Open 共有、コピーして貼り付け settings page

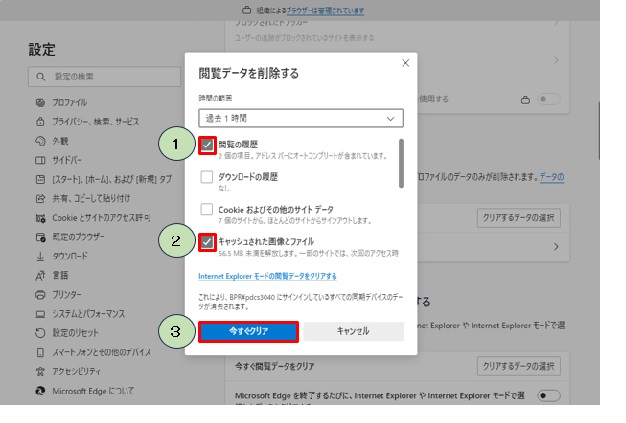(x=91, y=198)
